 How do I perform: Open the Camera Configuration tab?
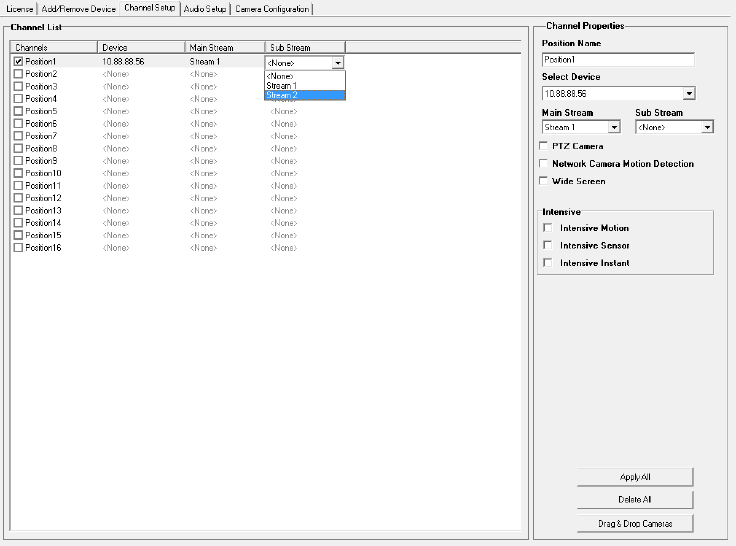click(272, 9)
